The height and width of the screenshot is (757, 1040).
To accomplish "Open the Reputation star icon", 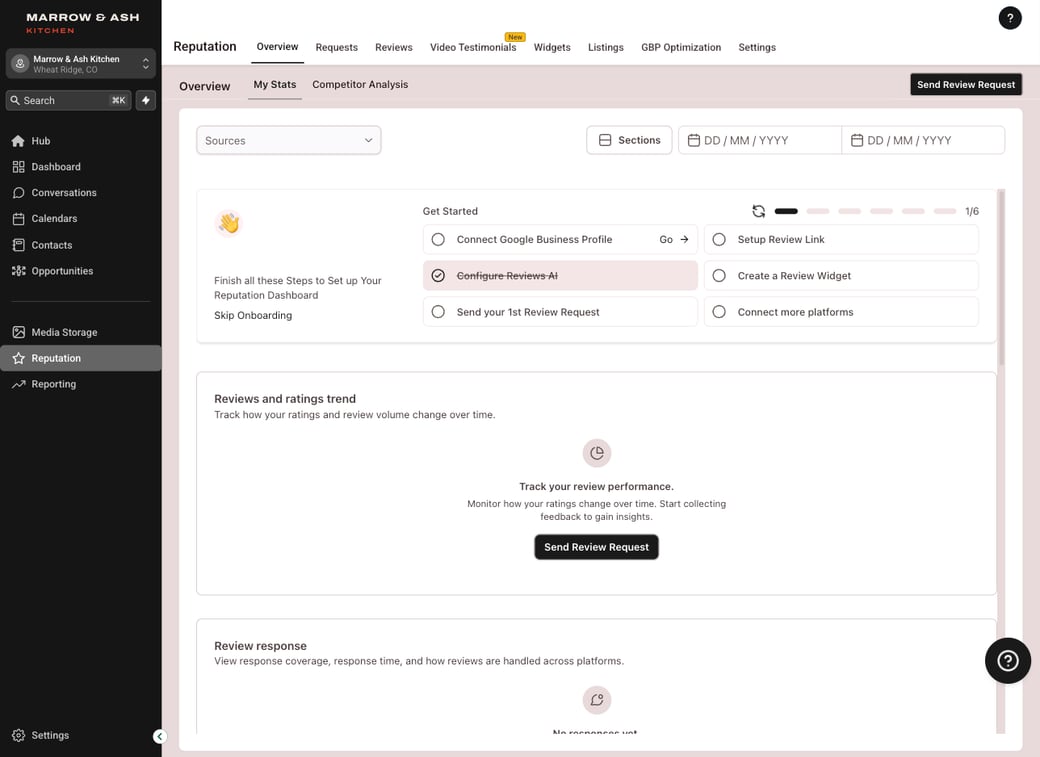I will (18, 358).
